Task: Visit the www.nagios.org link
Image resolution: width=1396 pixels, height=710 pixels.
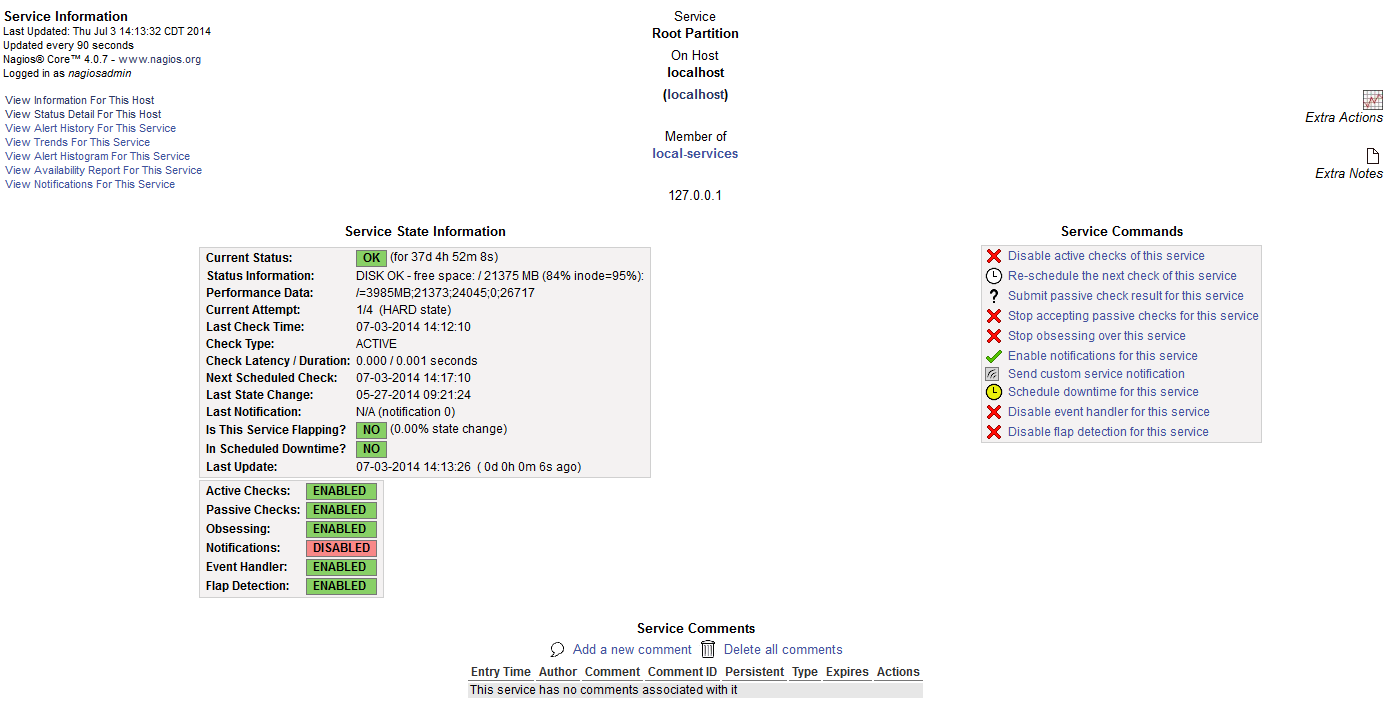Action: pyautogui.click(x=160, y=59)
